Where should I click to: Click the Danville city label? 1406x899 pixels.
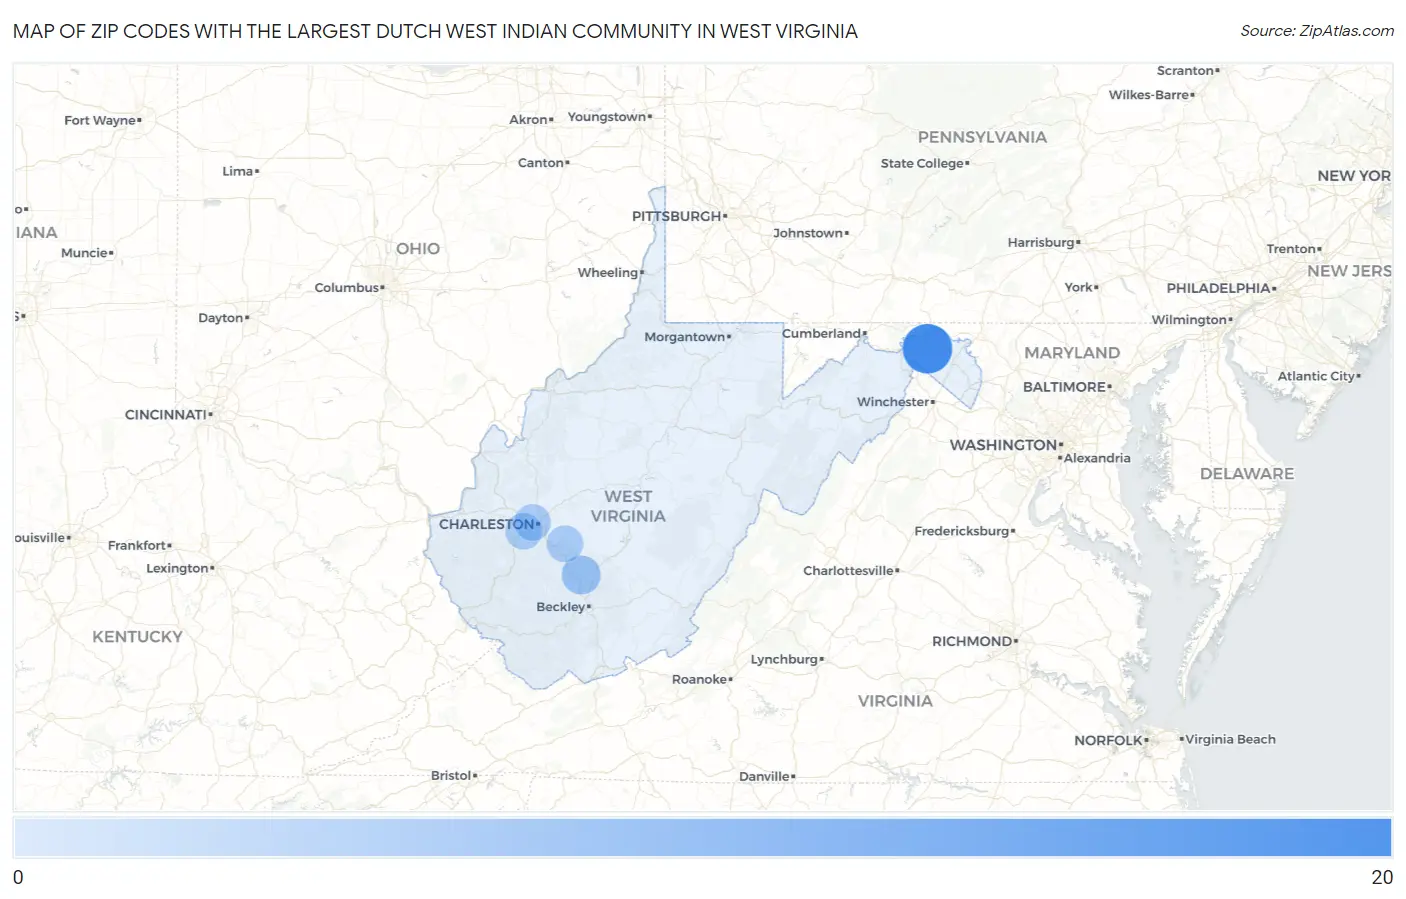[764, 776]
